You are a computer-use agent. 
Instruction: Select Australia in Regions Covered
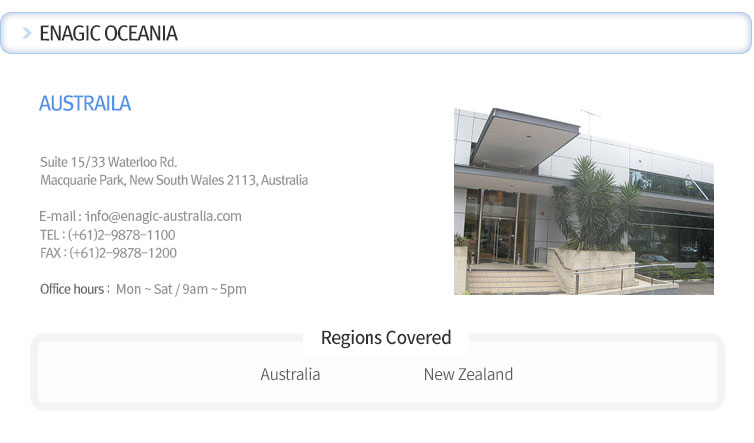pyautogui.click(x=290, y=374)
